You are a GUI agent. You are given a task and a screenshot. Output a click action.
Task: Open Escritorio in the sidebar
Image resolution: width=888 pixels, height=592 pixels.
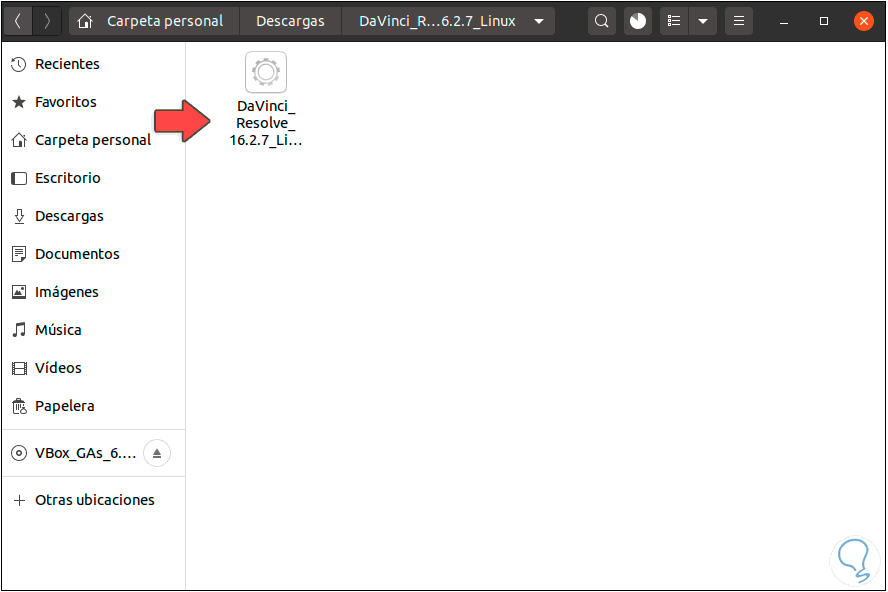(93, 178)
